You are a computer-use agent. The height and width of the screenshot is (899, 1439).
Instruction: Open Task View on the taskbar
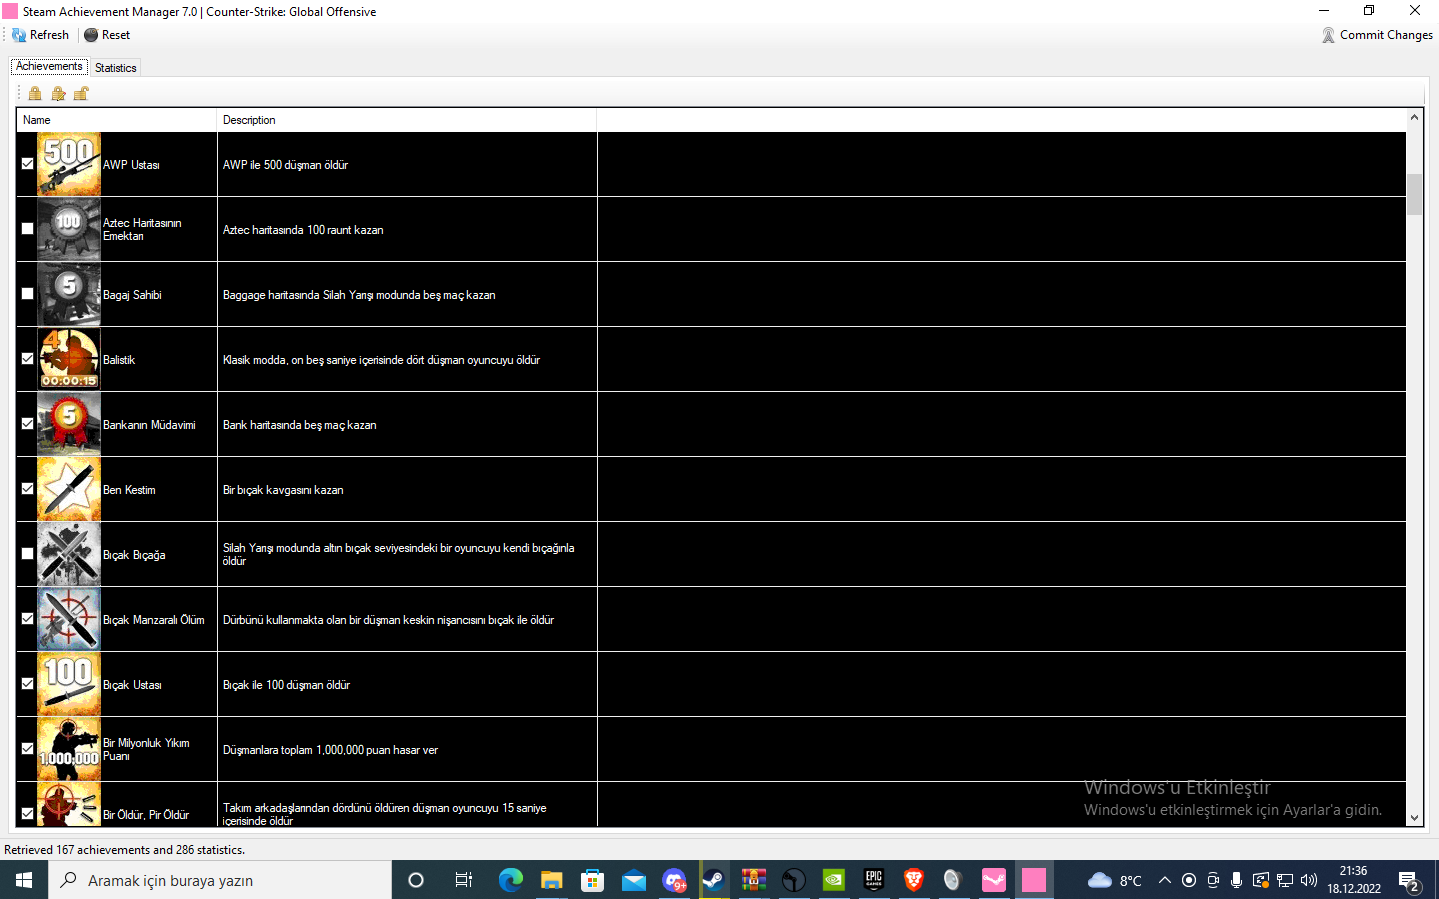pos(463,880)
